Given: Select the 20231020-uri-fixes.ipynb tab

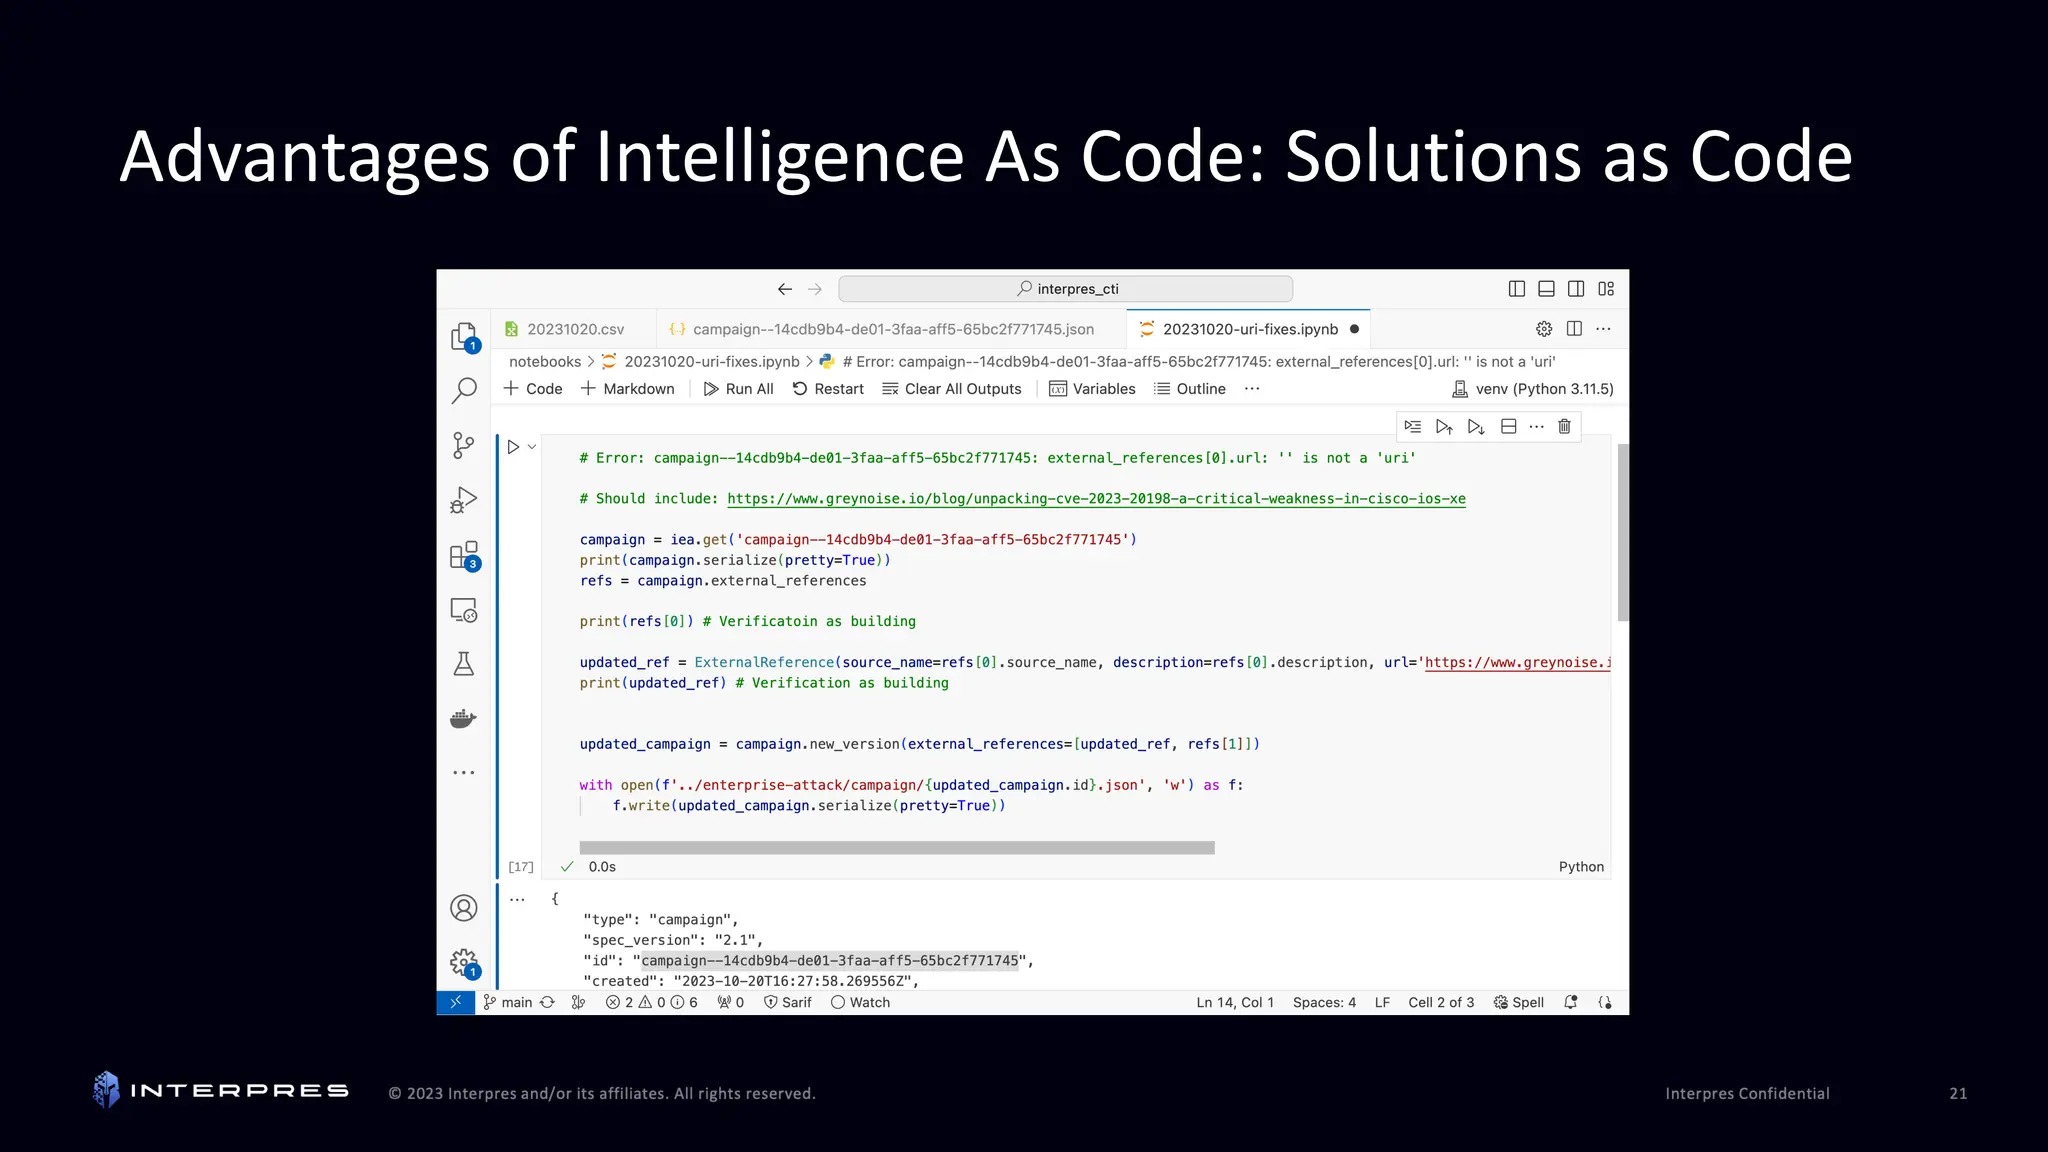Looking at the screenshot, I should coord(1249,329).
